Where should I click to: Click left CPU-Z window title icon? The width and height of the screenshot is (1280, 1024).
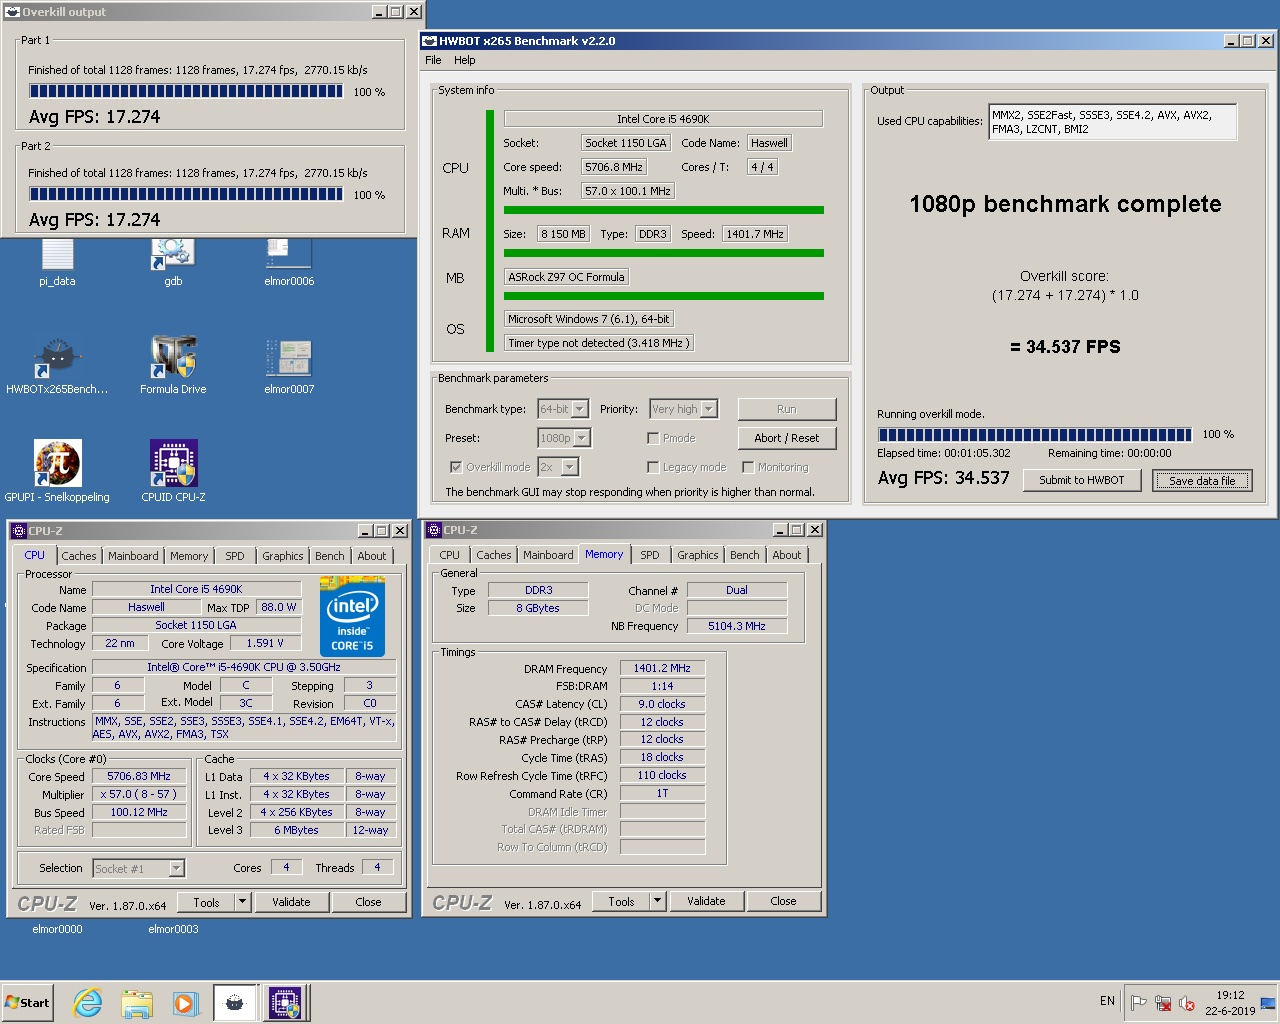click(x=19, y=531)
